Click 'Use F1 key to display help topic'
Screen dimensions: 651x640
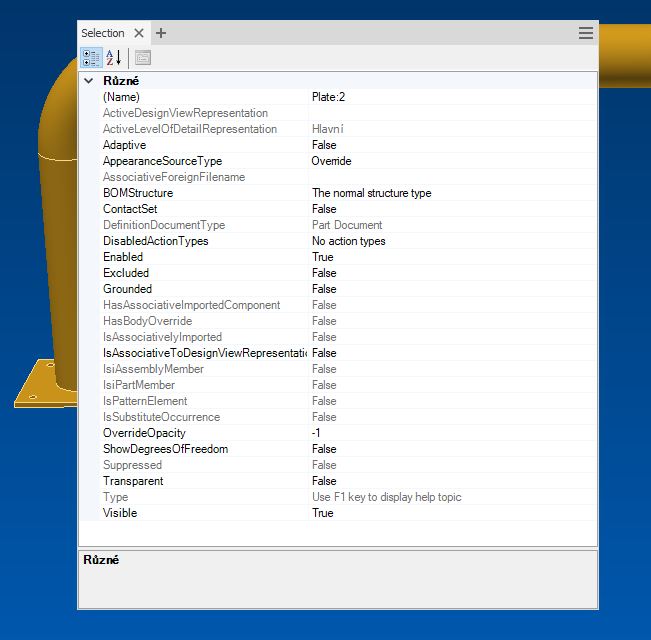click(387, 497)
